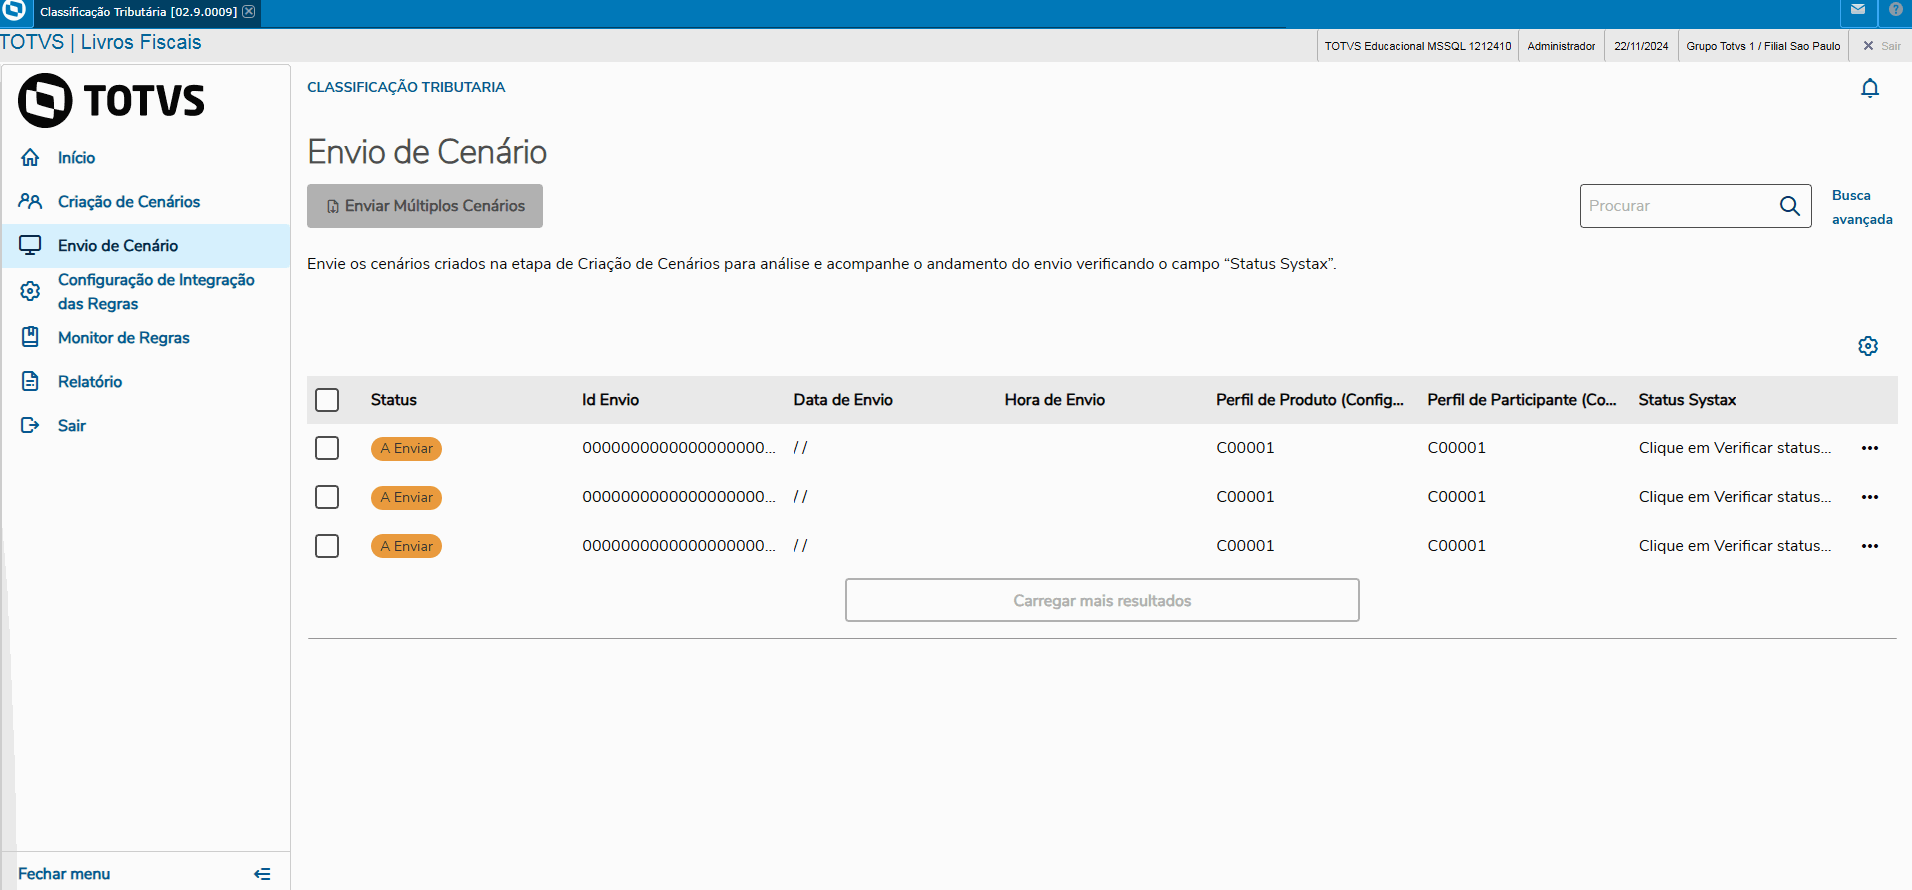Click the Id Envio value in third row
The image size is (1912, 890).
point(679,546)
